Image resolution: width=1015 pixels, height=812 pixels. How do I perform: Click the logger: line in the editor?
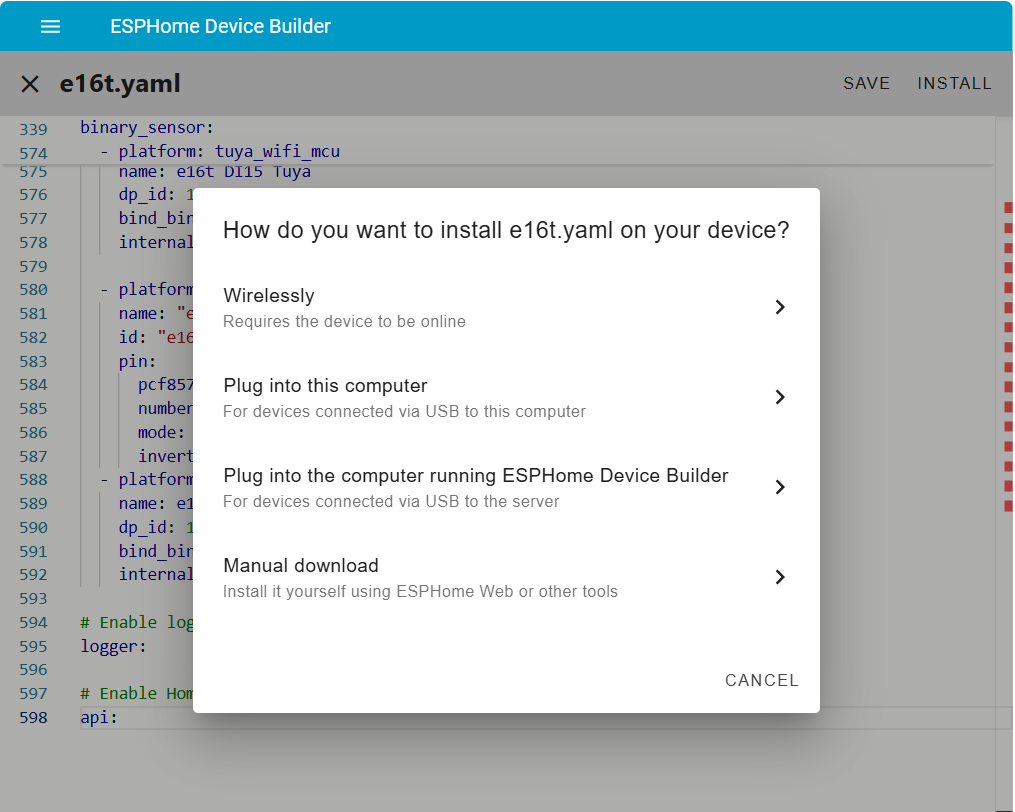tap(113, 646)
